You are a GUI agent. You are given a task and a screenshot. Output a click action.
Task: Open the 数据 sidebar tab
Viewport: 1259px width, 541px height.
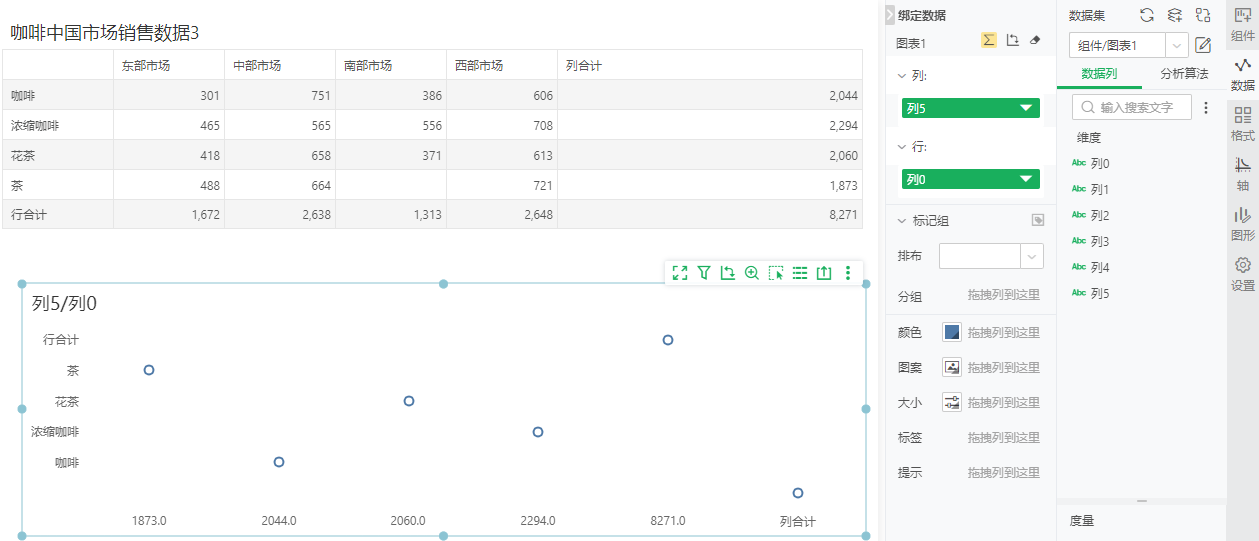(1243, 74)
